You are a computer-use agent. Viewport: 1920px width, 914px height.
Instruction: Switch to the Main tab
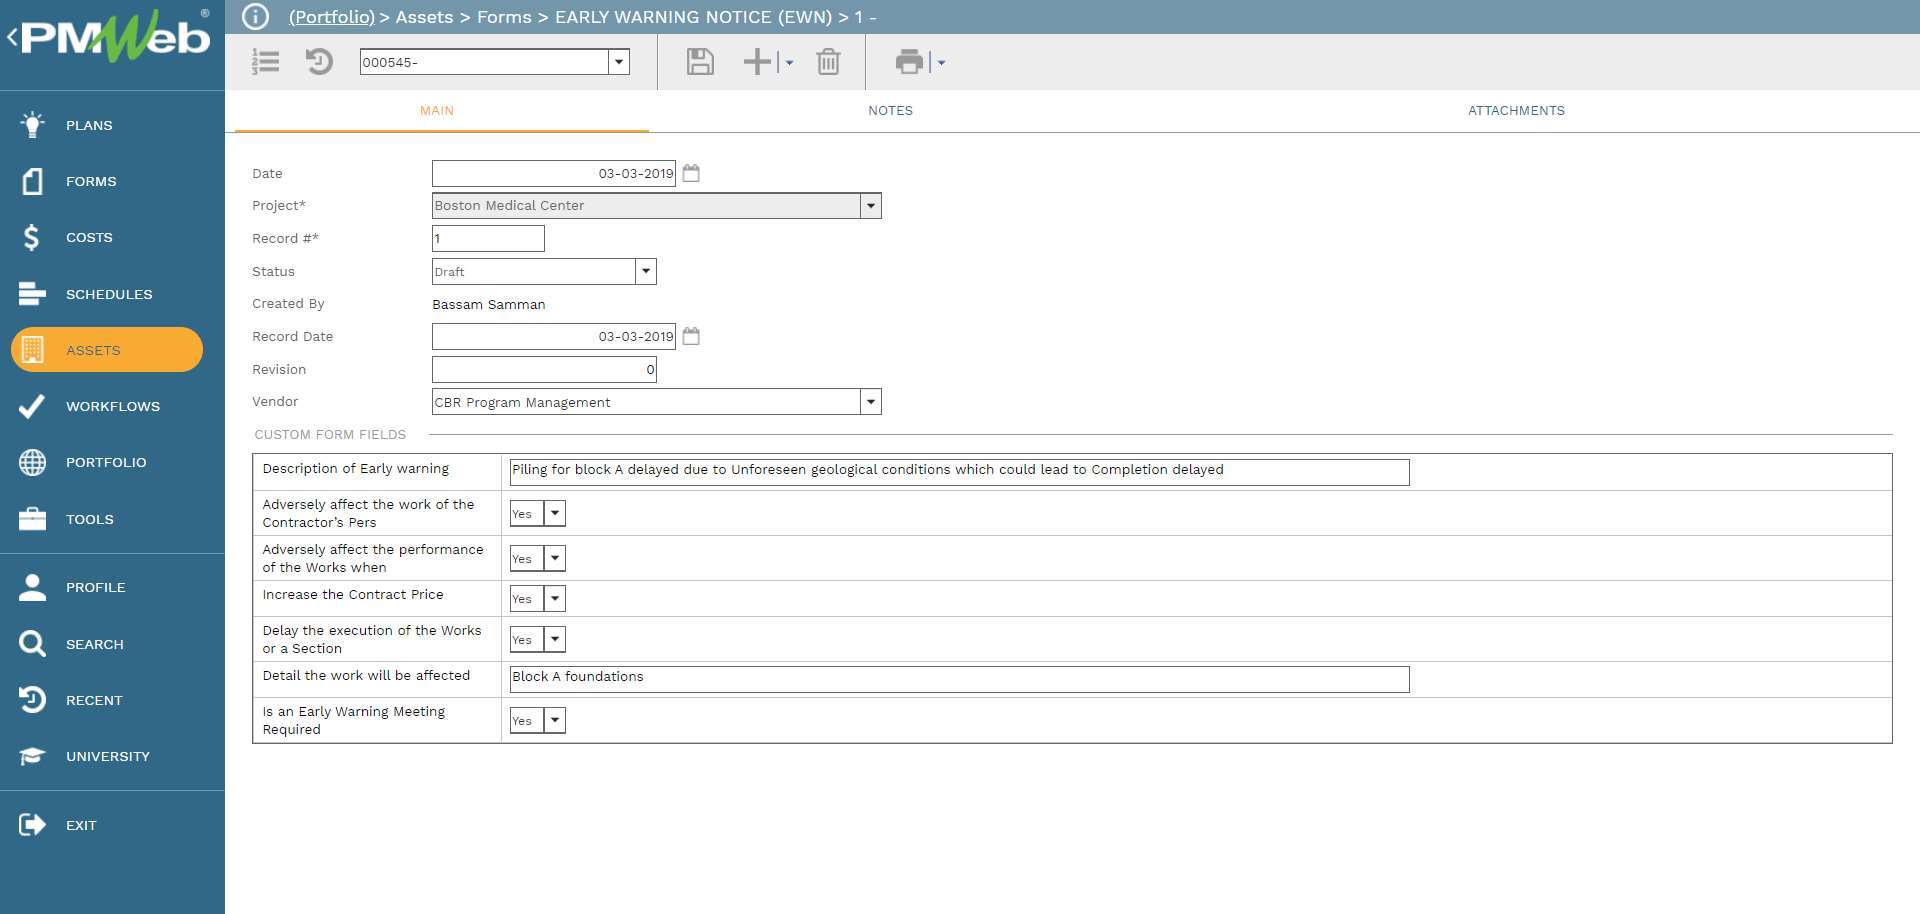click(437, 111)
